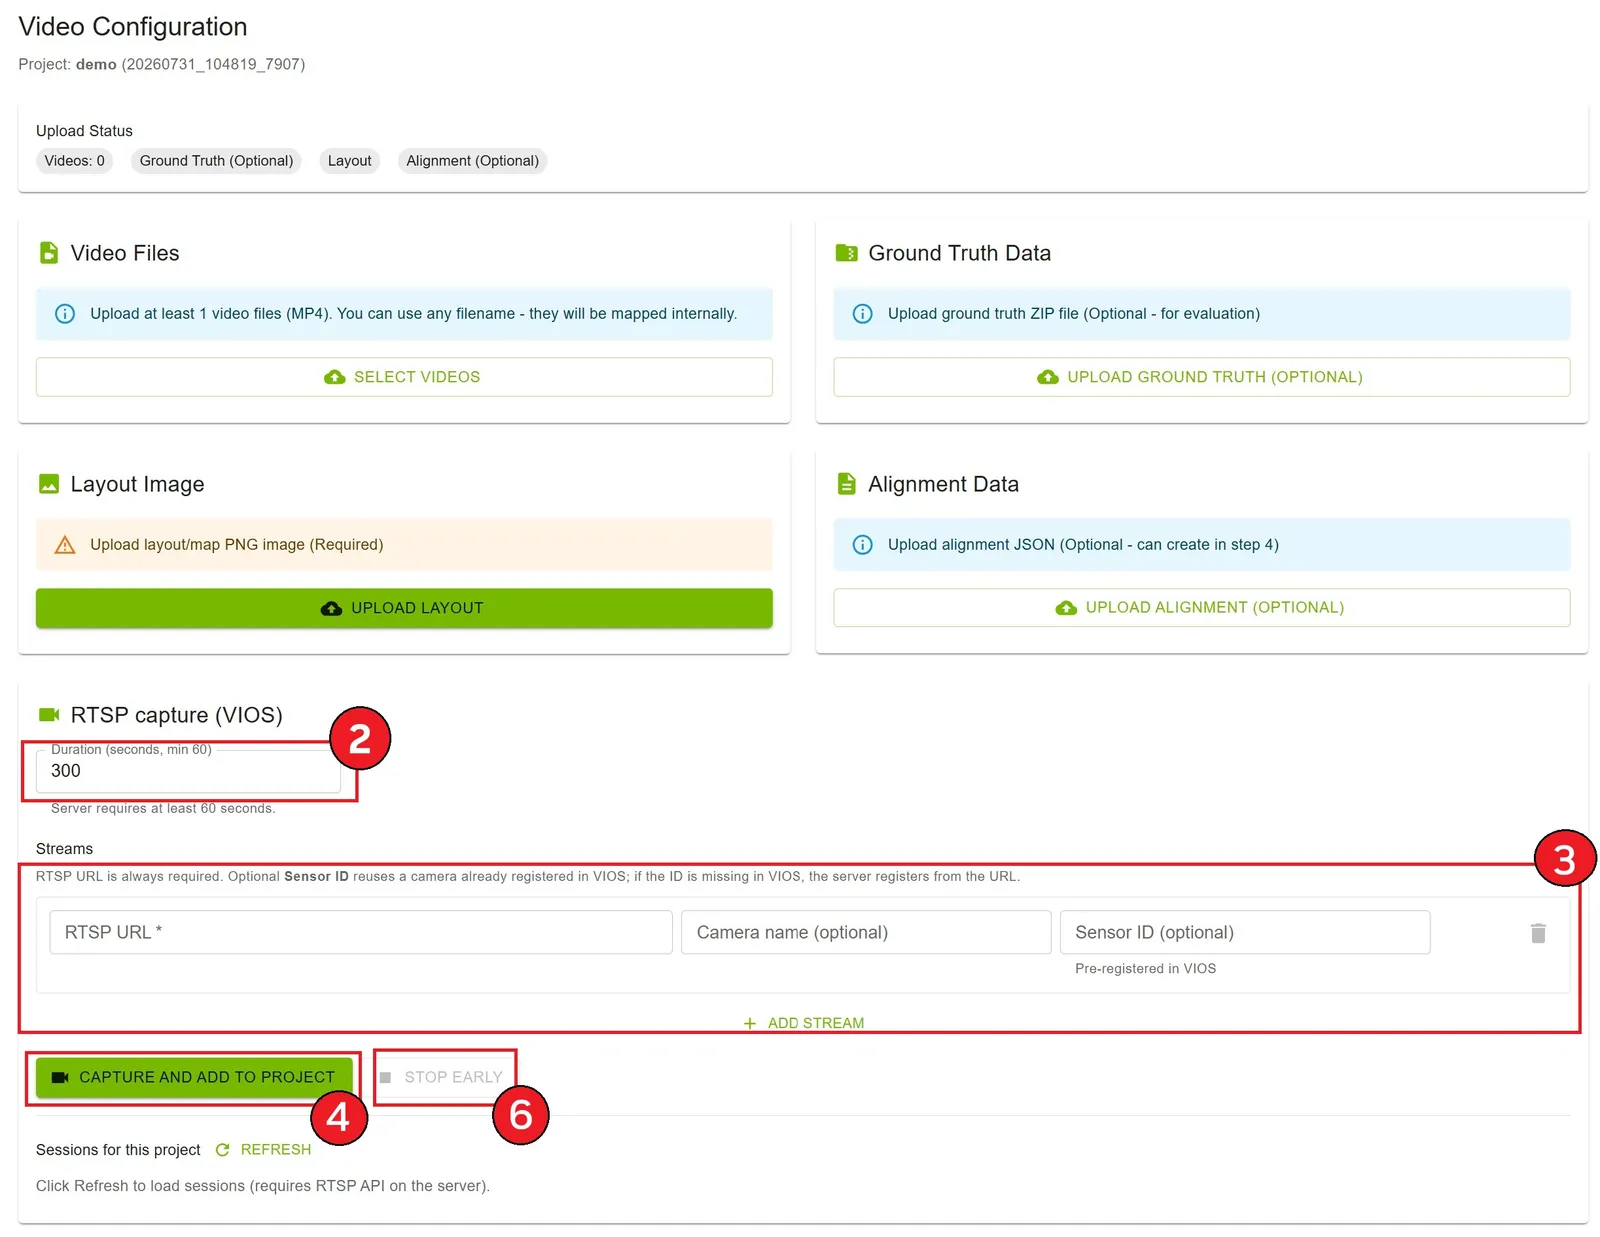
Task: Click info icon in ground truth notice
Action: (862, 314)
